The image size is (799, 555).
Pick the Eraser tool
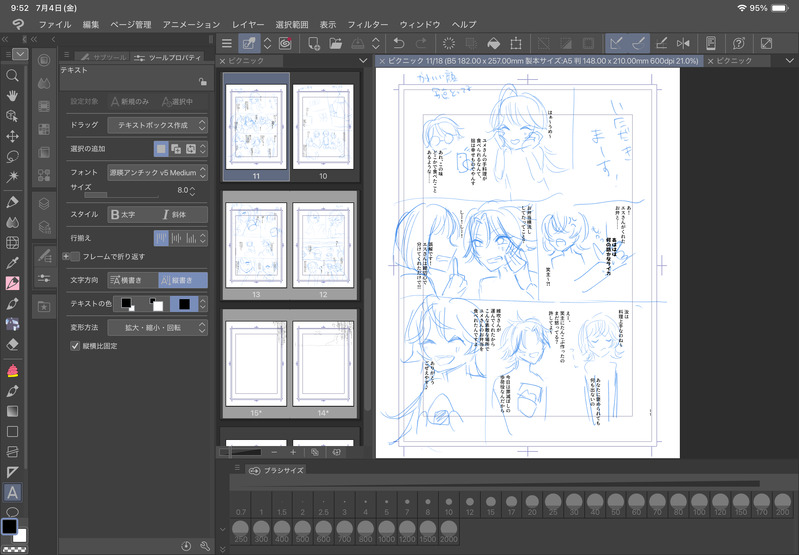pyautogui.click(x=12, y=343)
